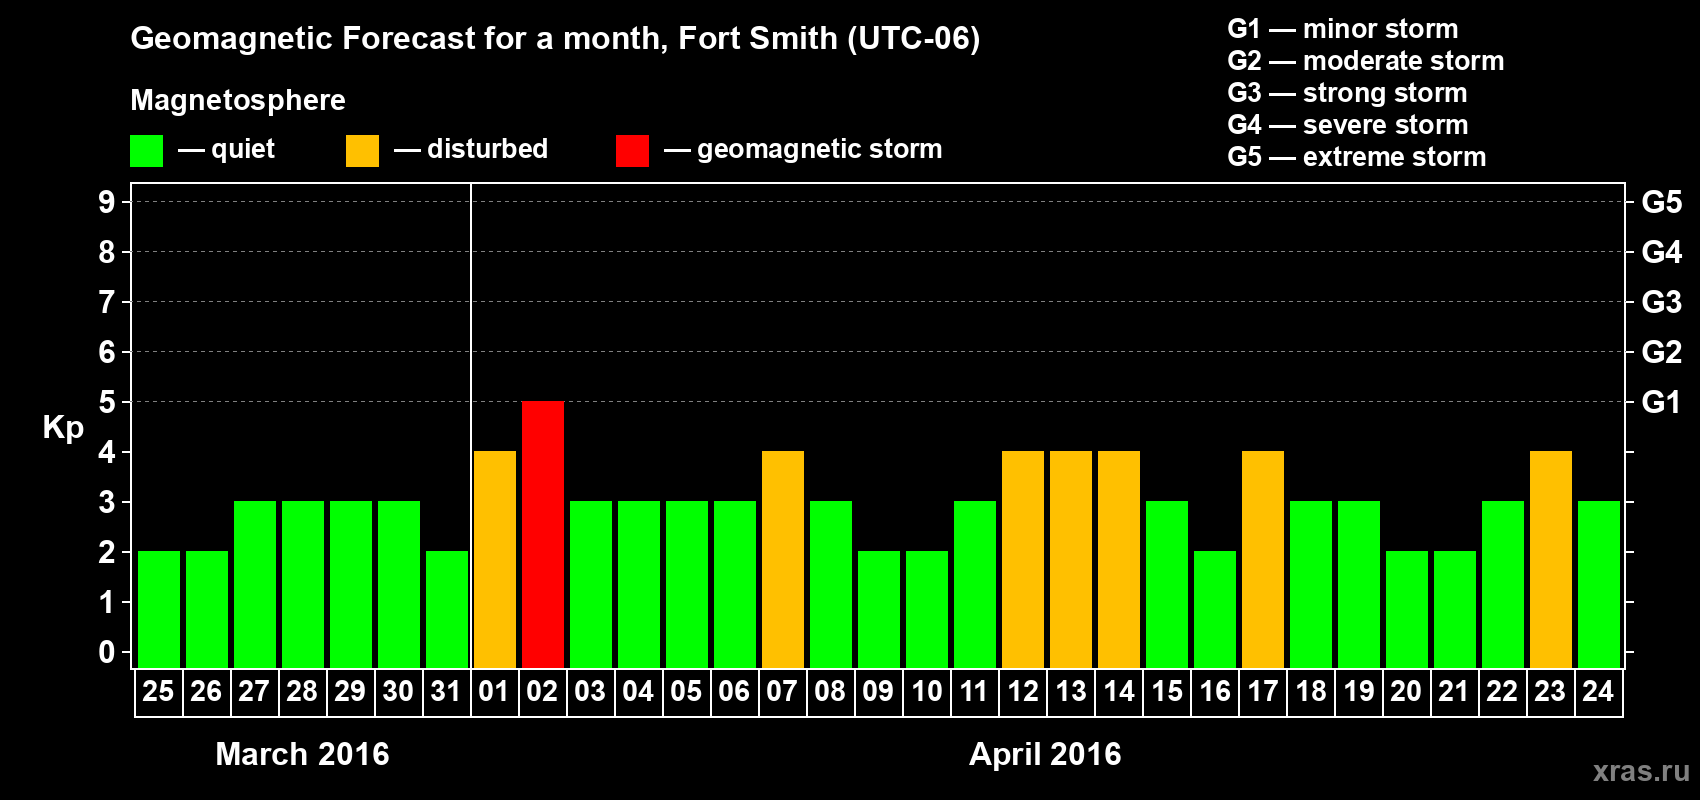Viewport: 1700px width, 800px height.
Task: Click date label 14 on the axis
Action: [1118, 691]
